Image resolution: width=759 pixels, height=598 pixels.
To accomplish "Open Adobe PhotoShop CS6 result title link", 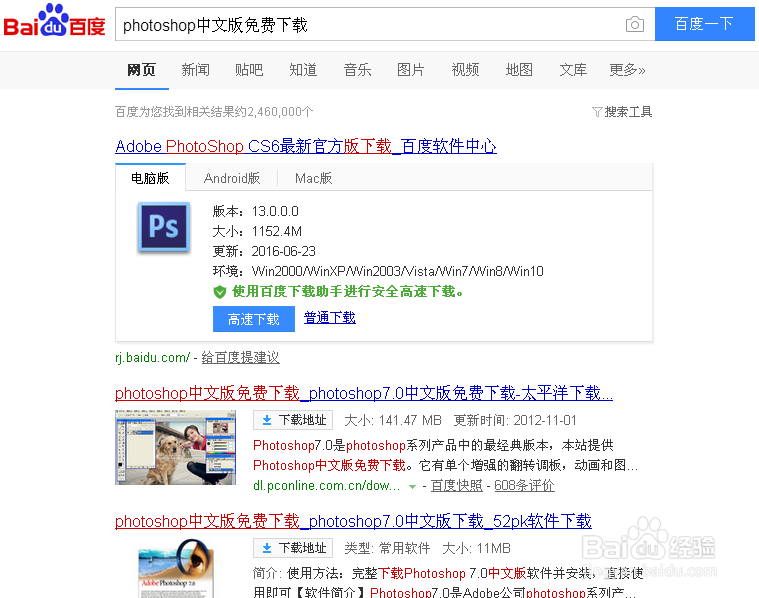I will pos(306,146).
